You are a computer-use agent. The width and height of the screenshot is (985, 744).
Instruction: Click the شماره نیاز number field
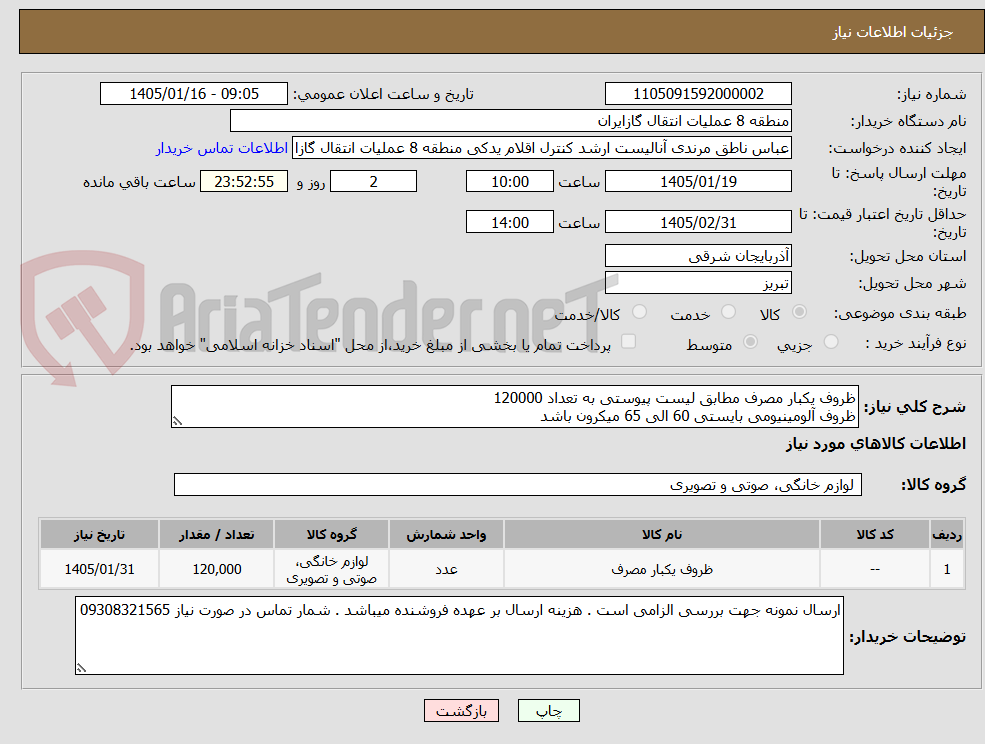coord(698,94)
